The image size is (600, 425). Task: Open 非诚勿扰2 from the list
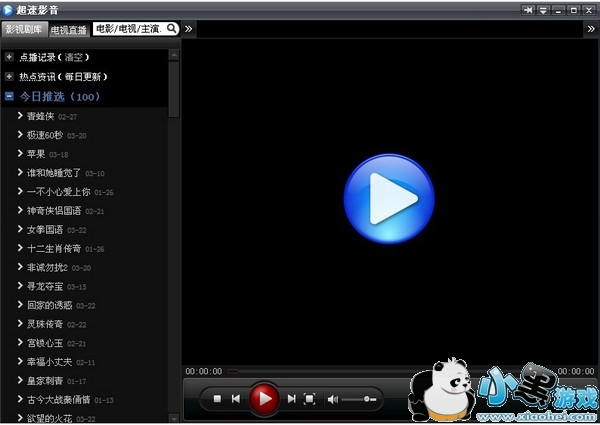(47, 267)
